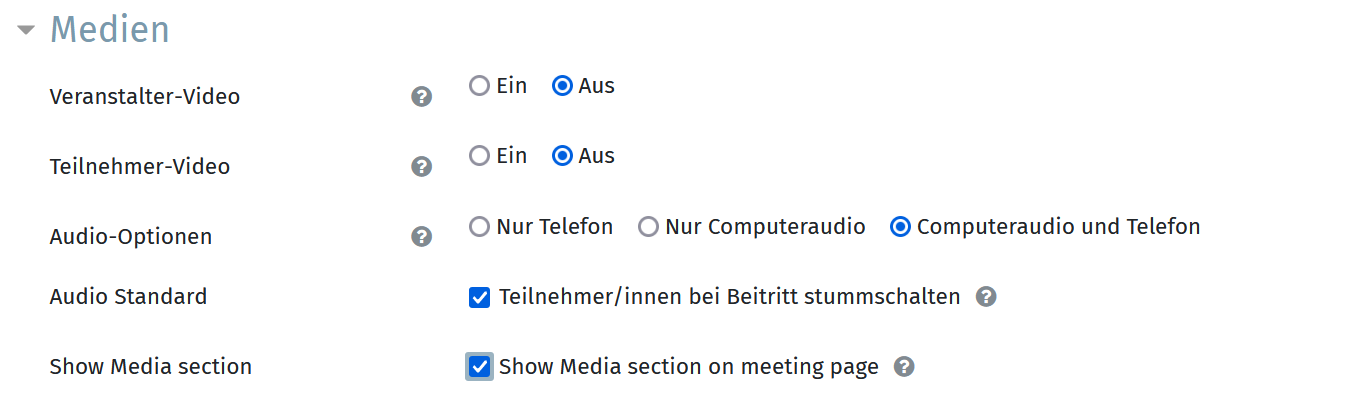Image resolution: width=1355 pixels, height=414 pixels.
Task: Click the Veranstalter-Video field label
Action: [x=145, y=97]
